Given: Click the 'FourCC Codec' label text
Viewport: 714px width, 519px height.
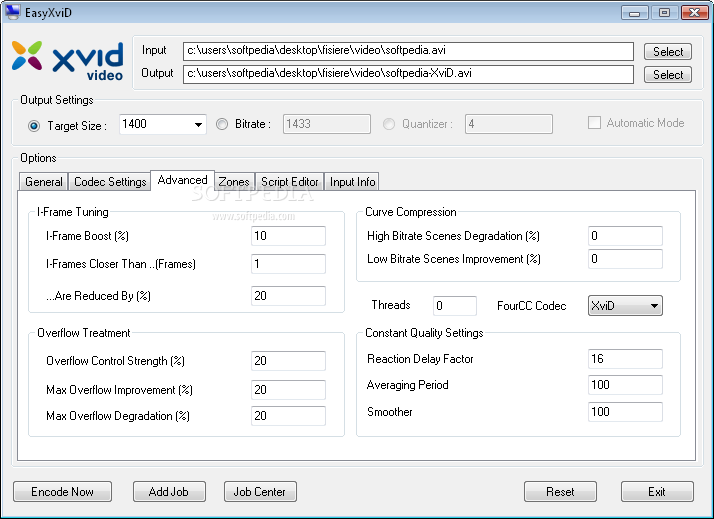Looking at the screenshot, I should pyautogui.click(x=531, y=305).
